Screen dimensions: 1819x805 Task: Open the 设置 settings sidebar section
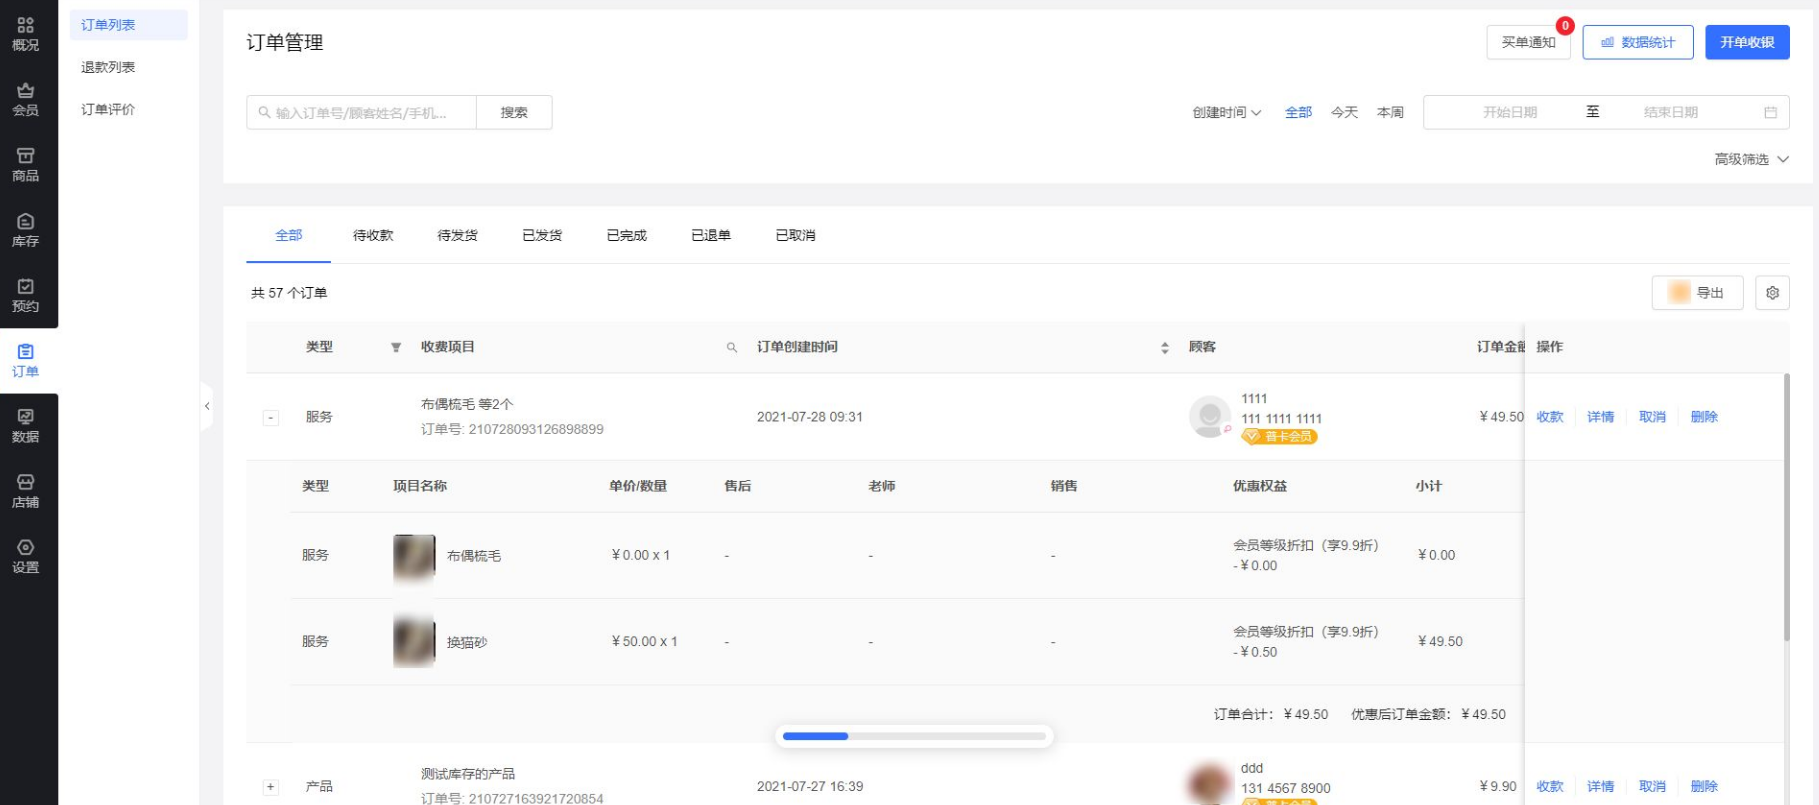pos(26,557)
